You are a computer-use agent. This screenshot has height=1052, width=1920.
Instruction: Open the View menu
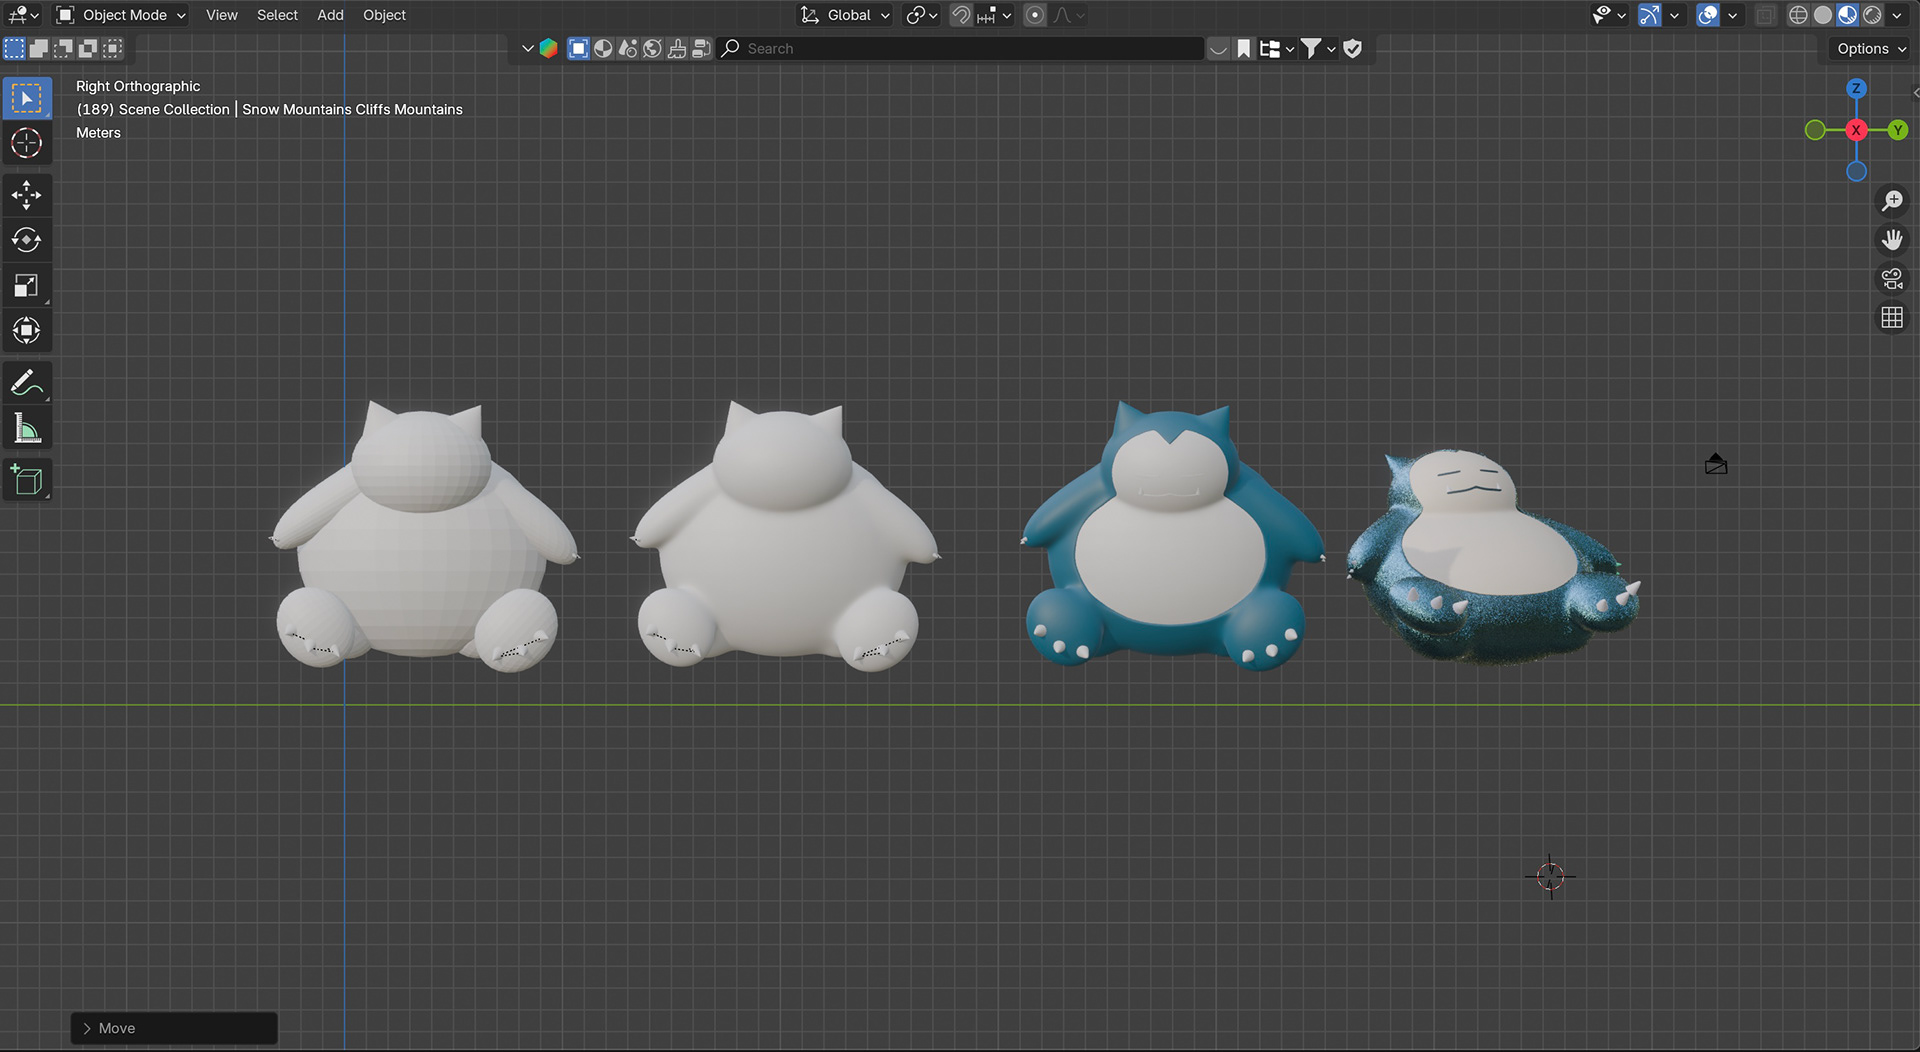pyautogui.click(x=222, y=15)
